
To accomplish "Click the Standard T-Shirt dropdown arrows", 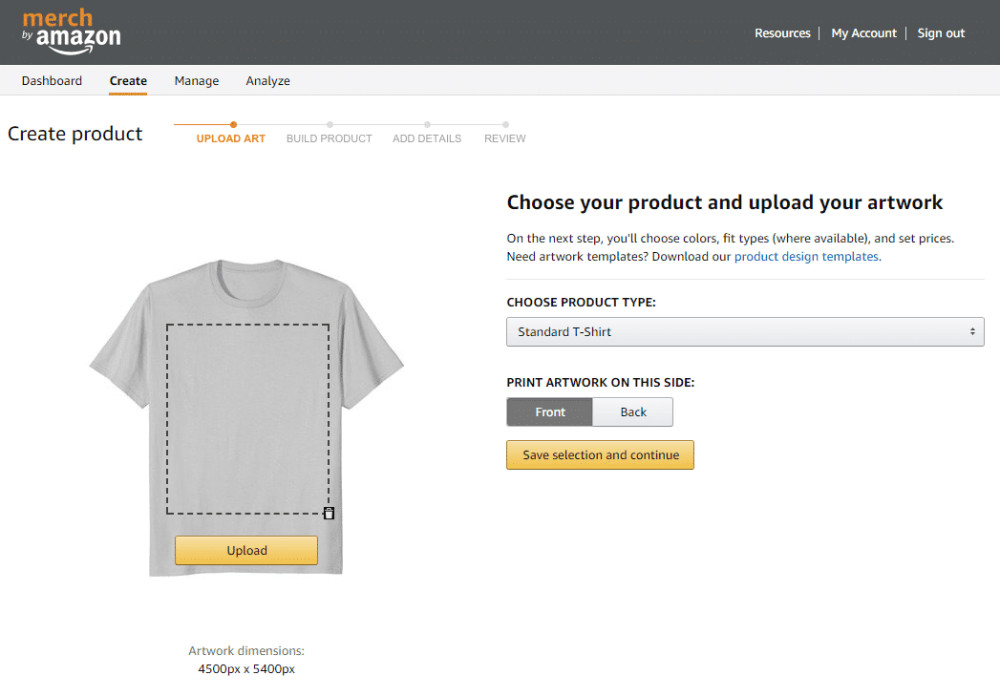I will coord(972,332).
